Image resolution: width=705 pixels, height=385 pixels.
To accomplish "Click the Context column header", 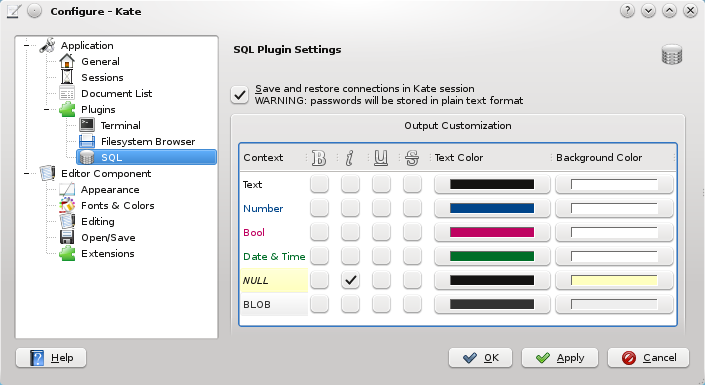I will click(x=272, y=158).
